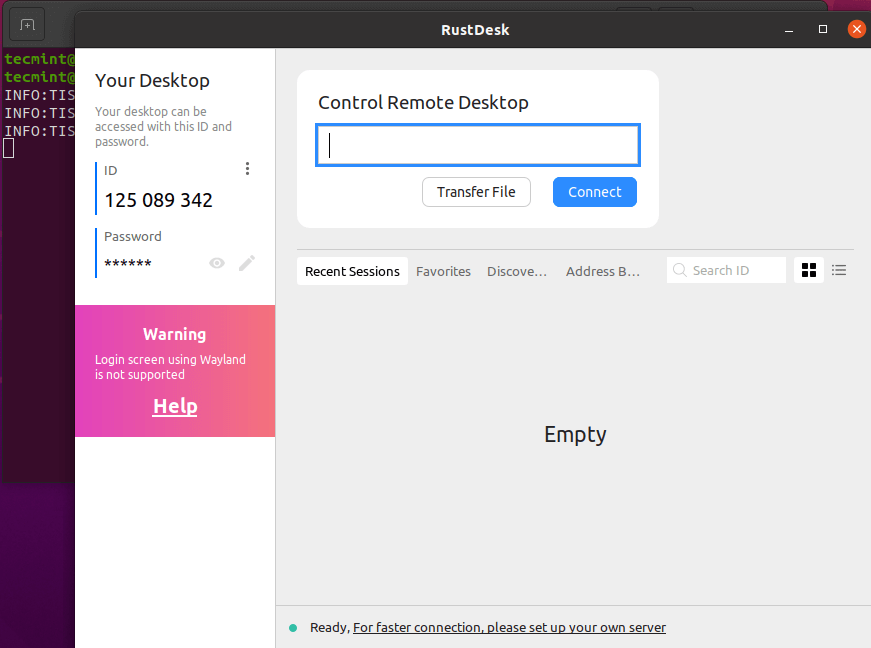The width and height of the screenshot is (871, 648).
Task: Expand the Address Book section
Action: pyautogui.click(x=603, y=270)
